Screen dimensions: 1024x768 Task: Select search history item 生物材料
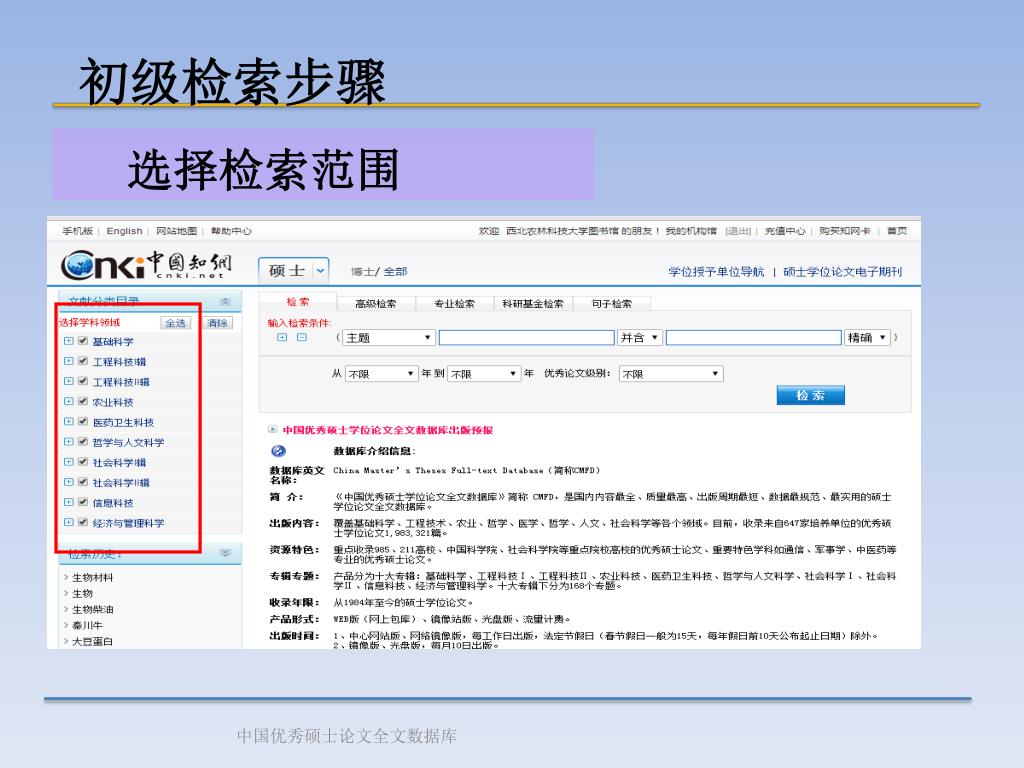click(x=93, y=577)
